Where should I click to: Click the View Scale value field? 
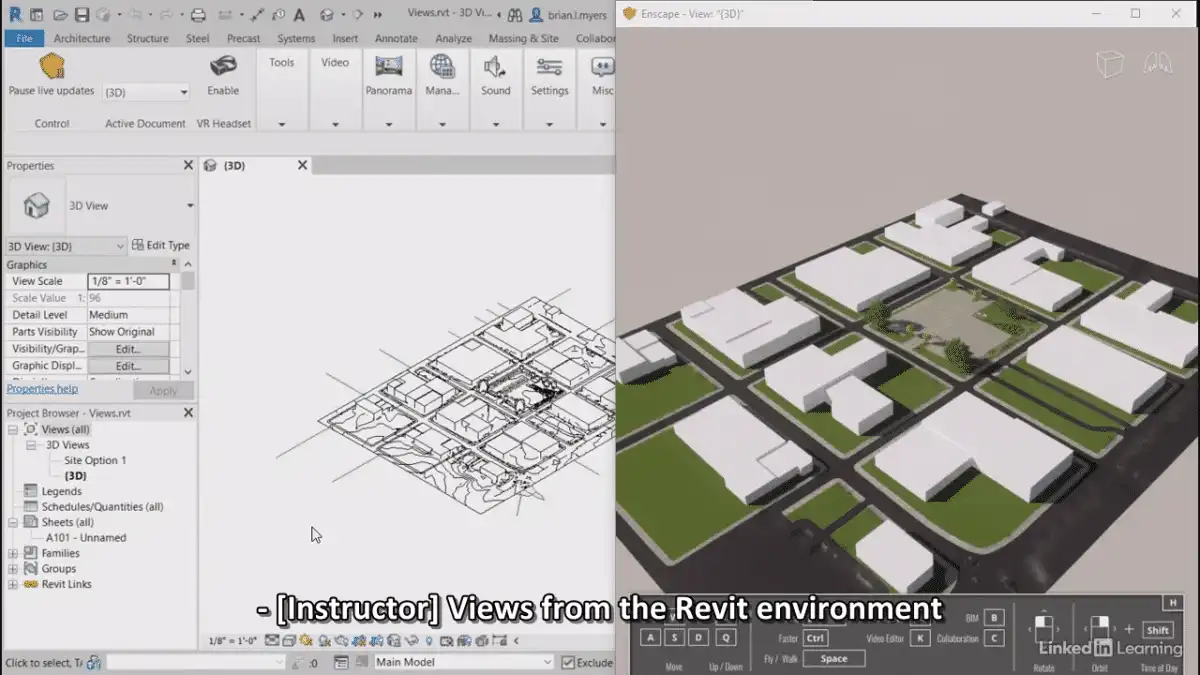point(129,282)
